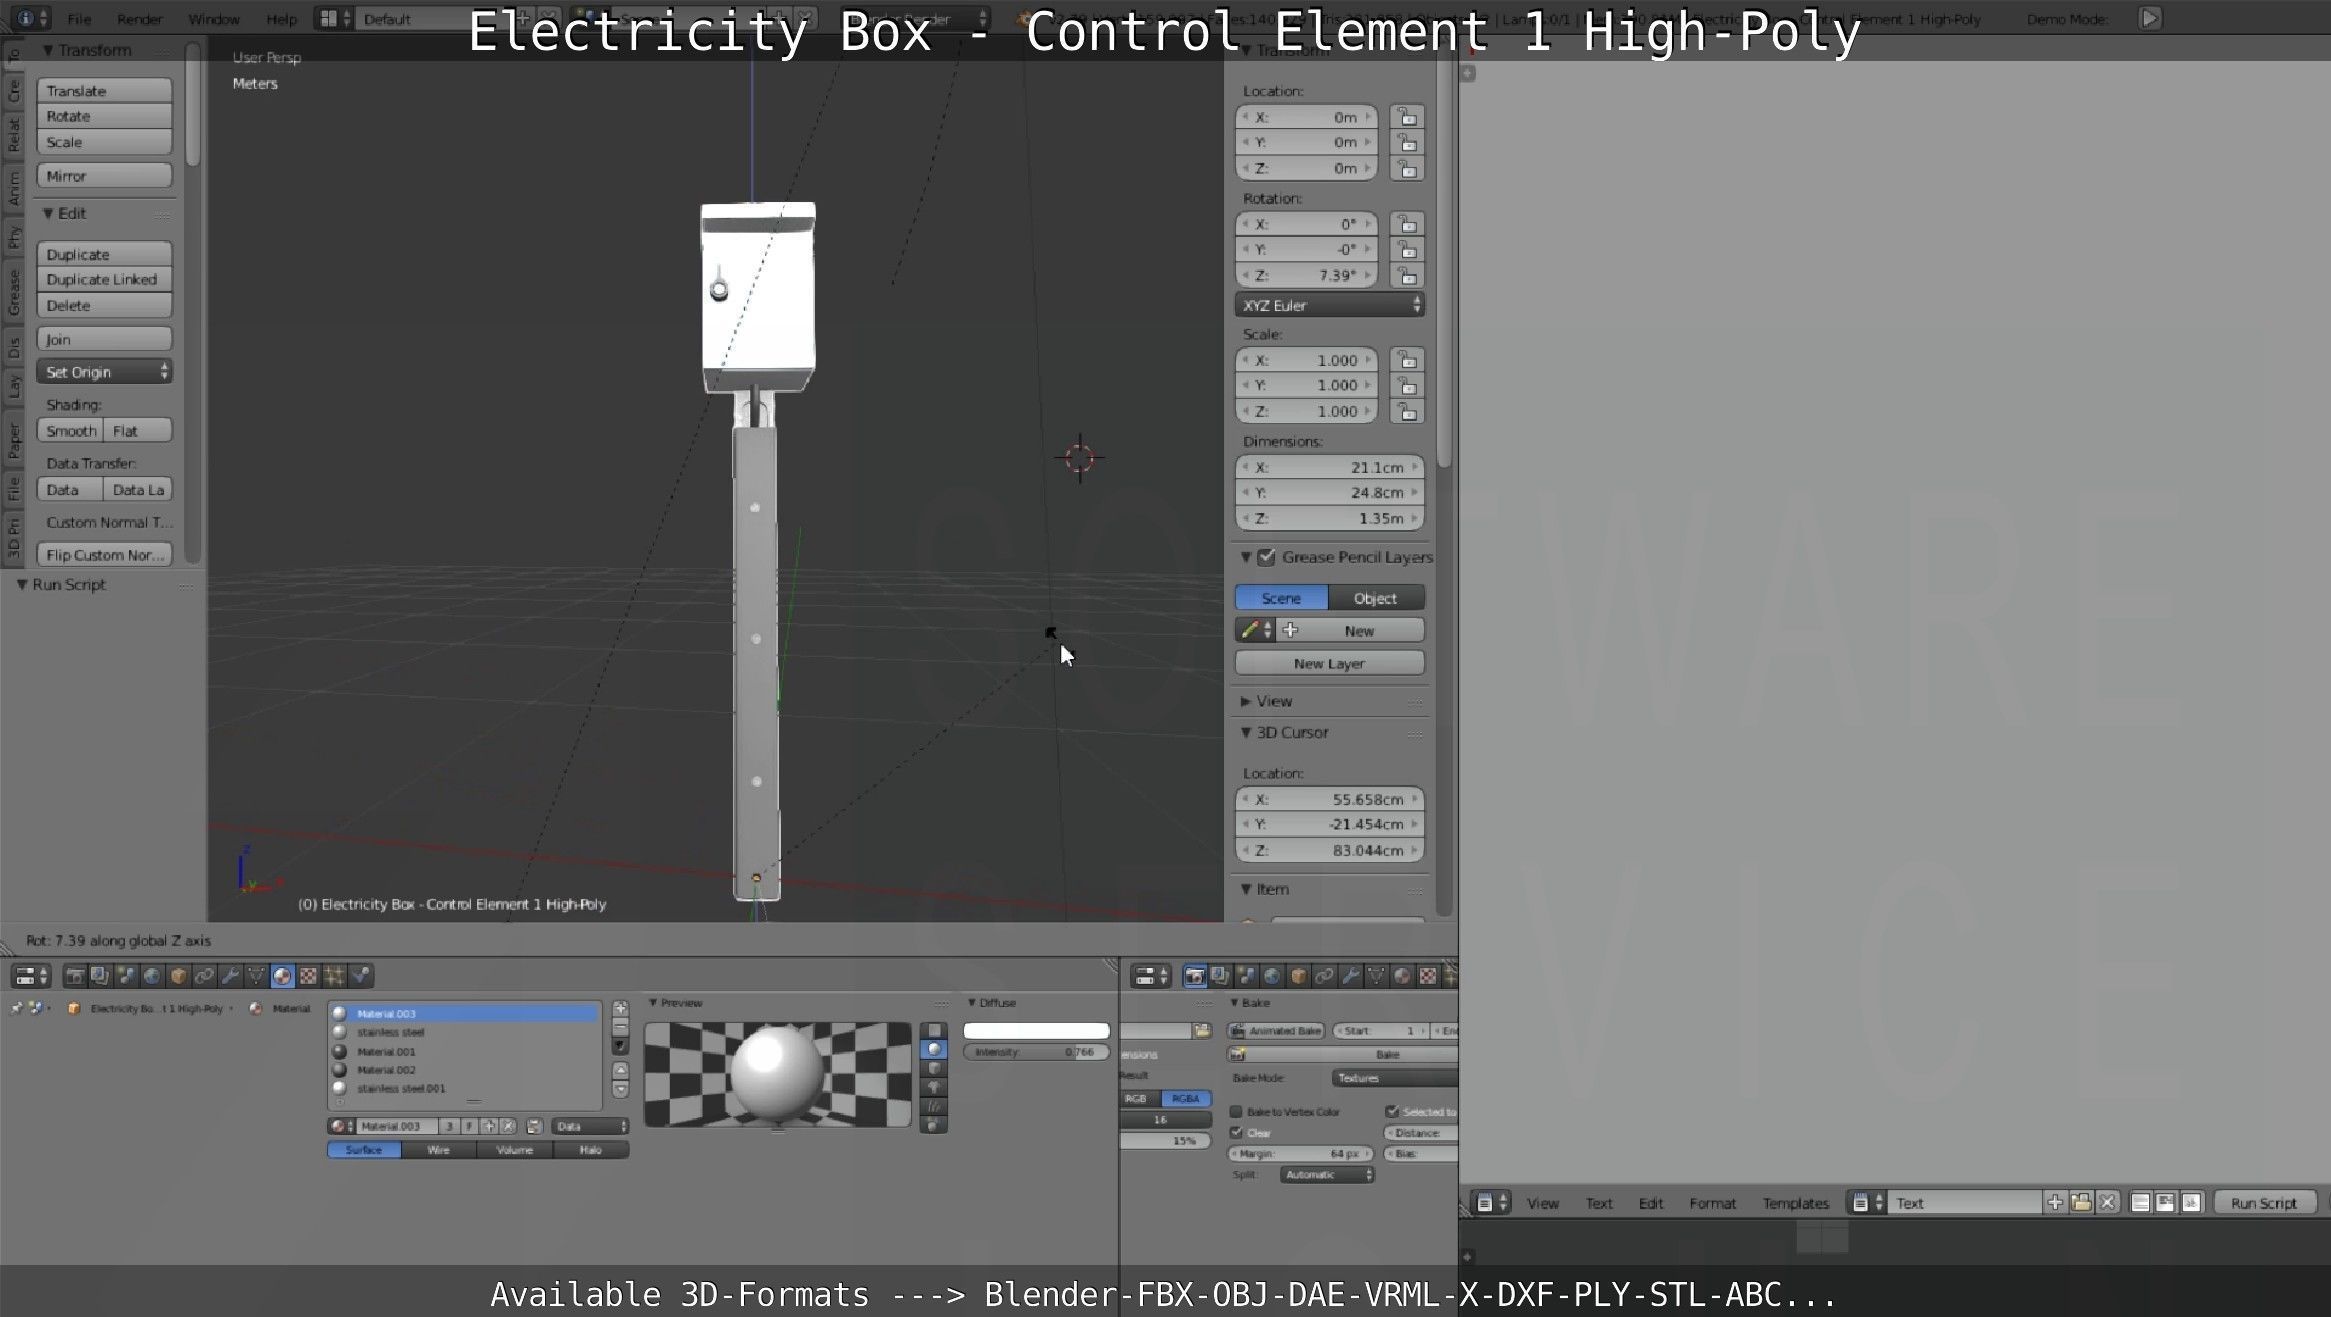Viewport: 2331px width, 1317px height.
Task: Toggle lock for Scale Y
Action: coord(1407,385)
